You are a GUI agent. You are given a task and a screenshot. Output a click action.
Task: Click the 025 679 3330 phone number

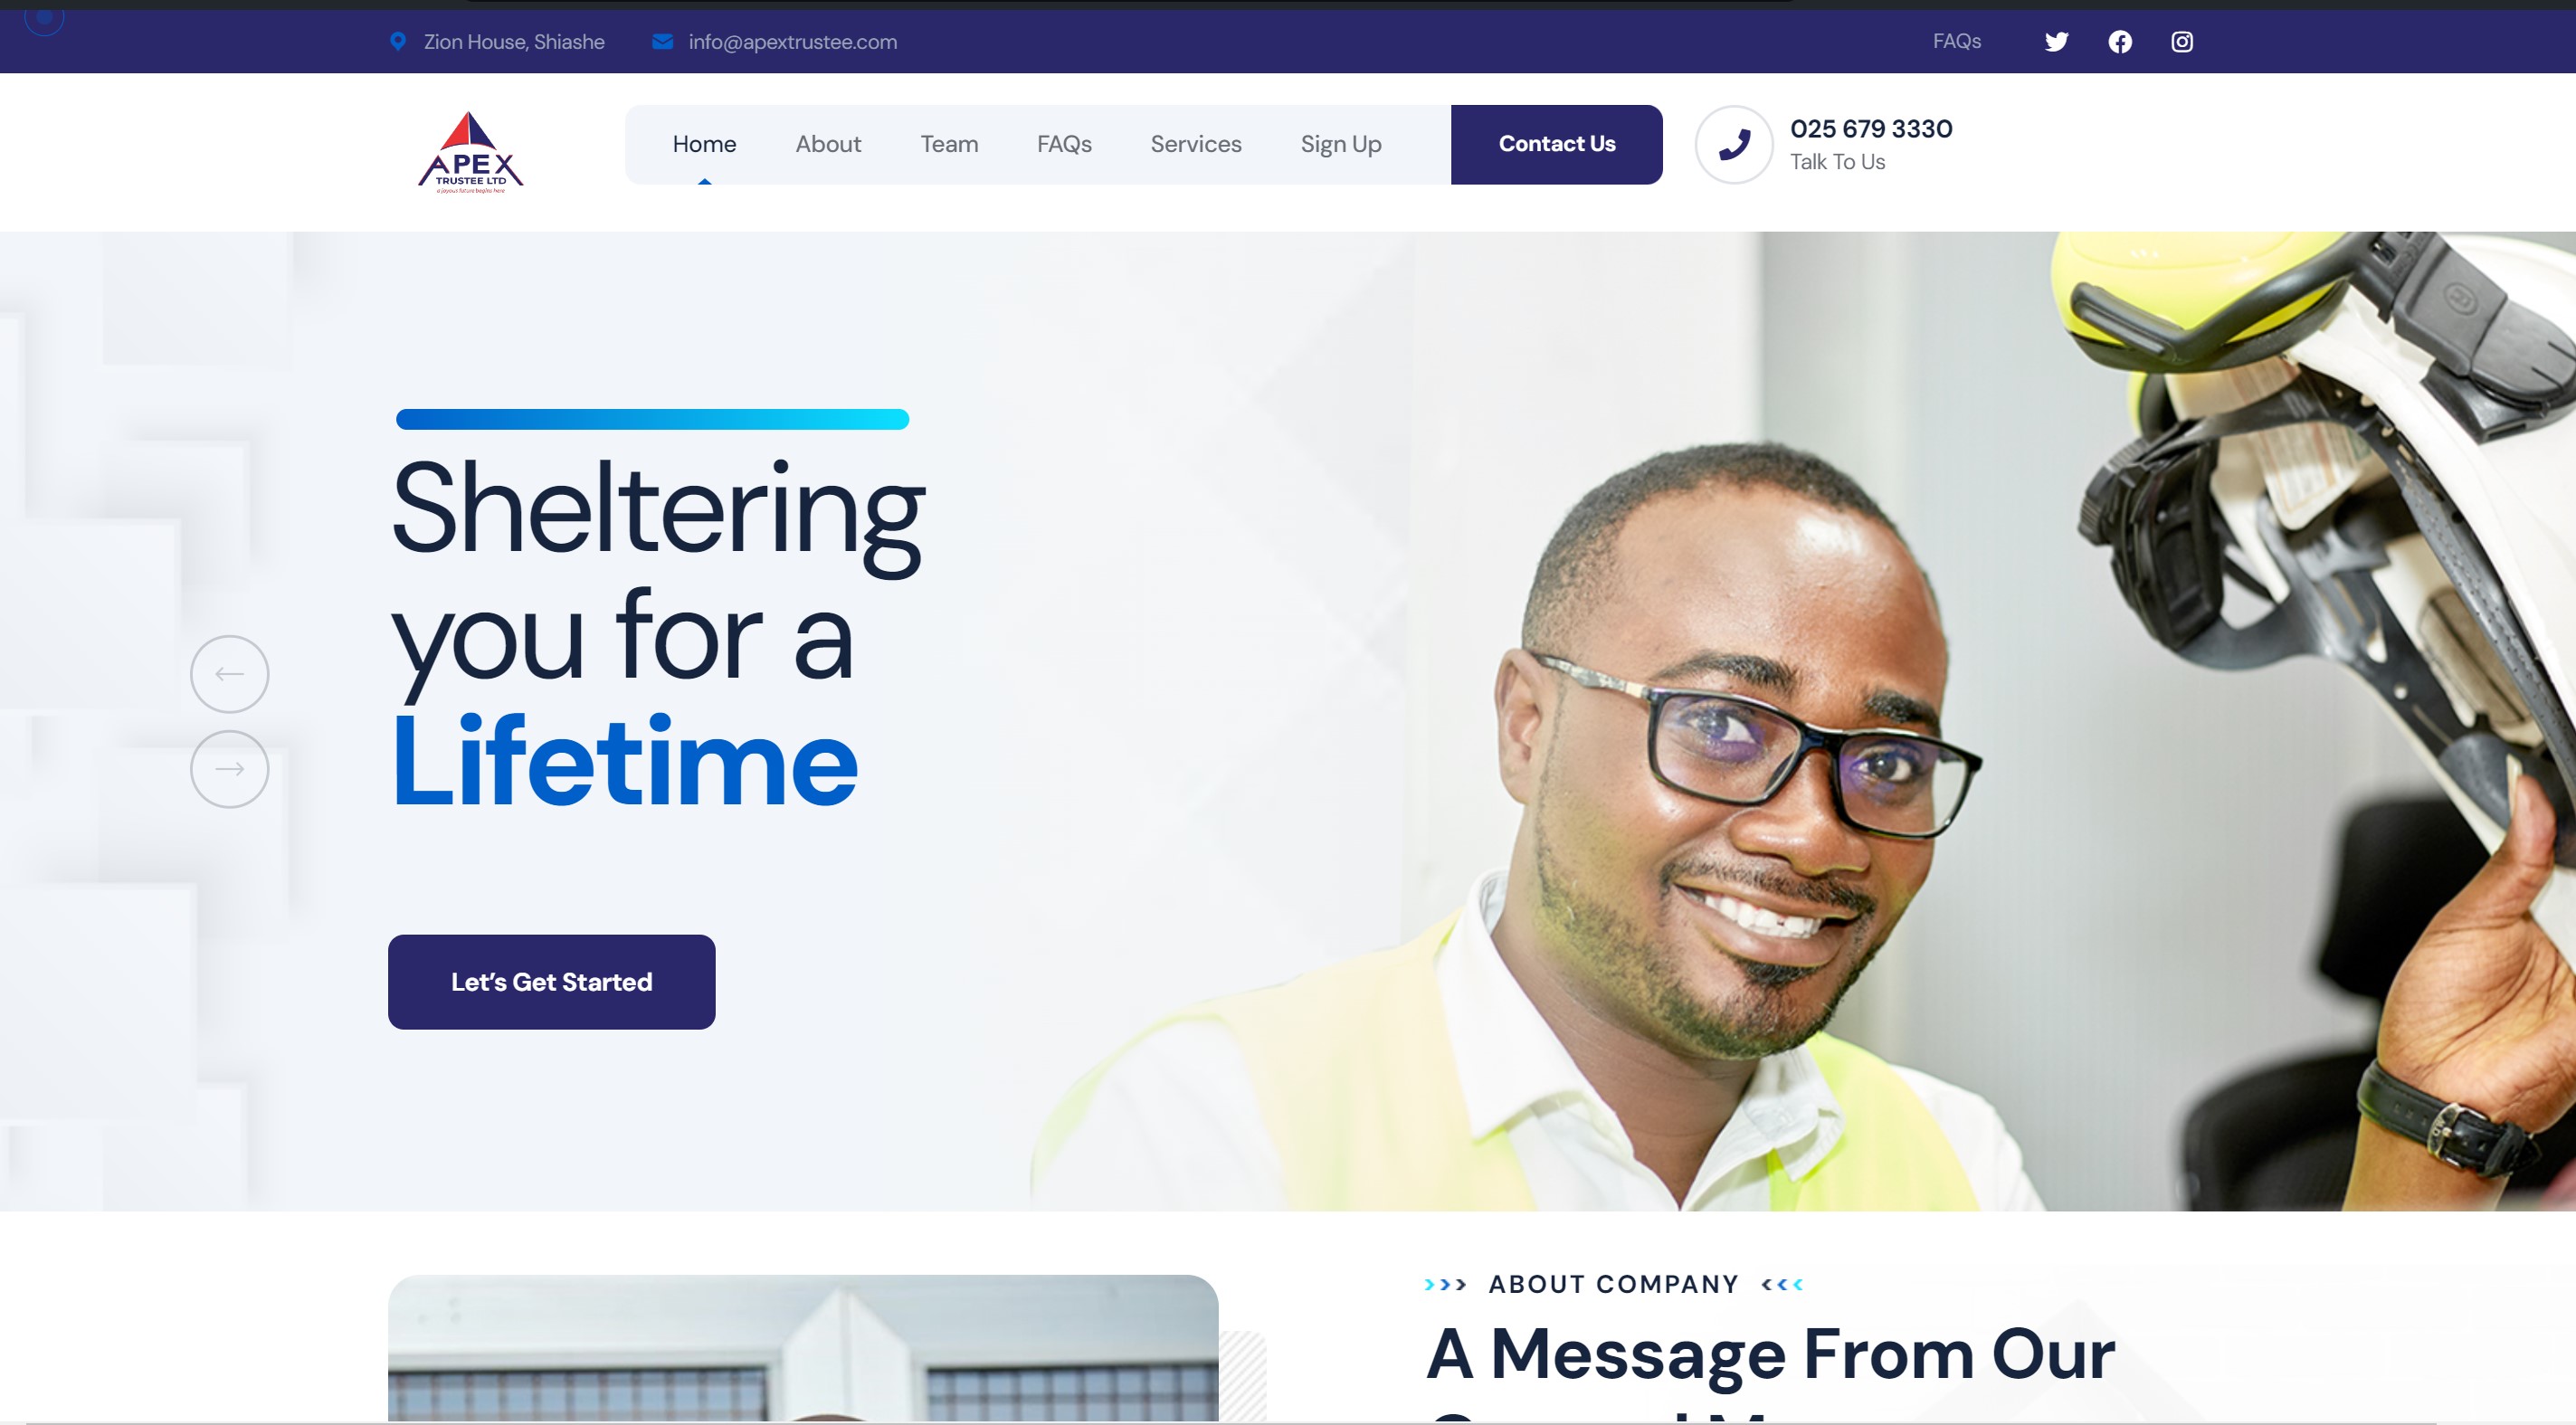(1871, 129)
